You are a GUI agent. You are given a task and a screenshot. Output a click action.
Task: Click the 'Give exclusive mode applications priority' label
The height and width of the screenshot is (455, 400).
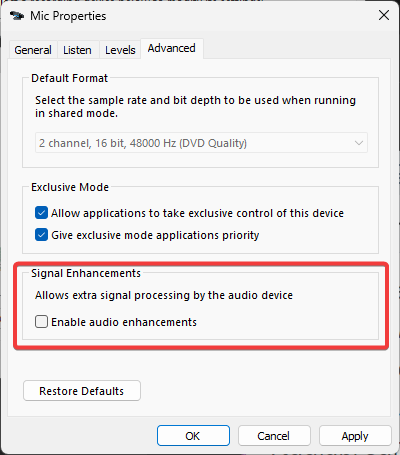click(x=155, y=235)
